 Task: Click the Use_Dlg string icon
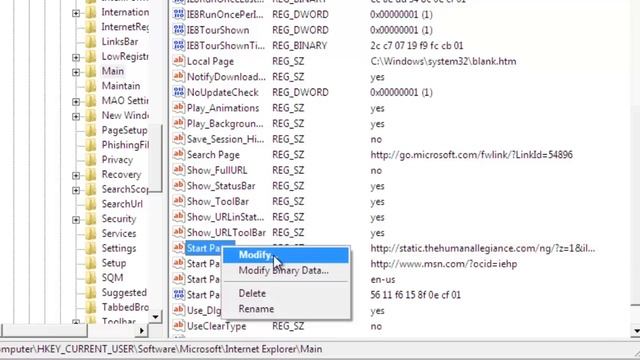pos(178,310)
